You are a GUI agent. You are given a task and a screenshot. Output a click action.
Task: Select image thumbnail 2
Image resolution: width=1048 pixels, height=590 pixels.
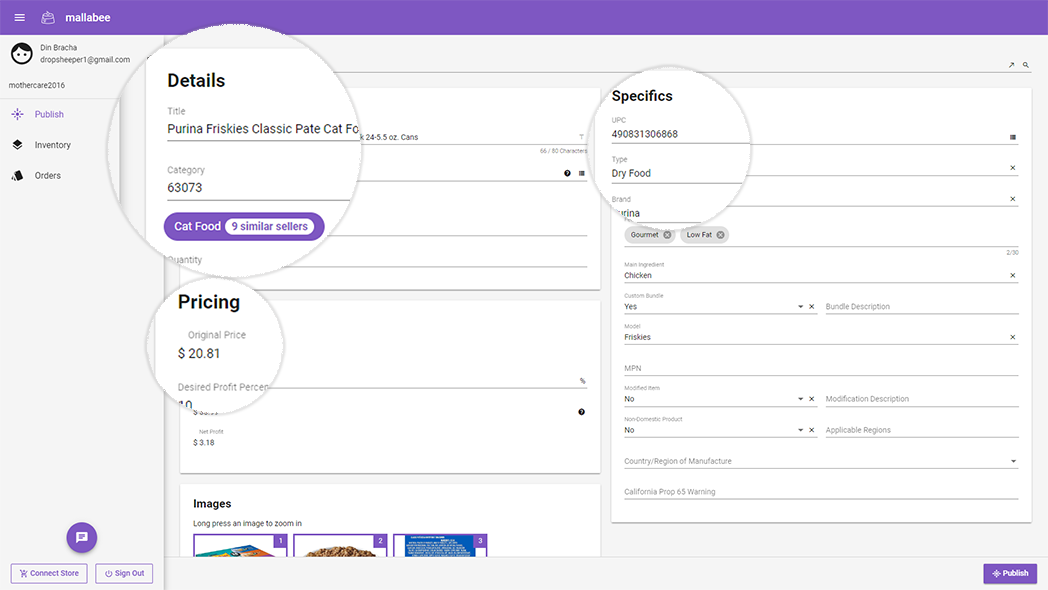[x=340, y=545]
